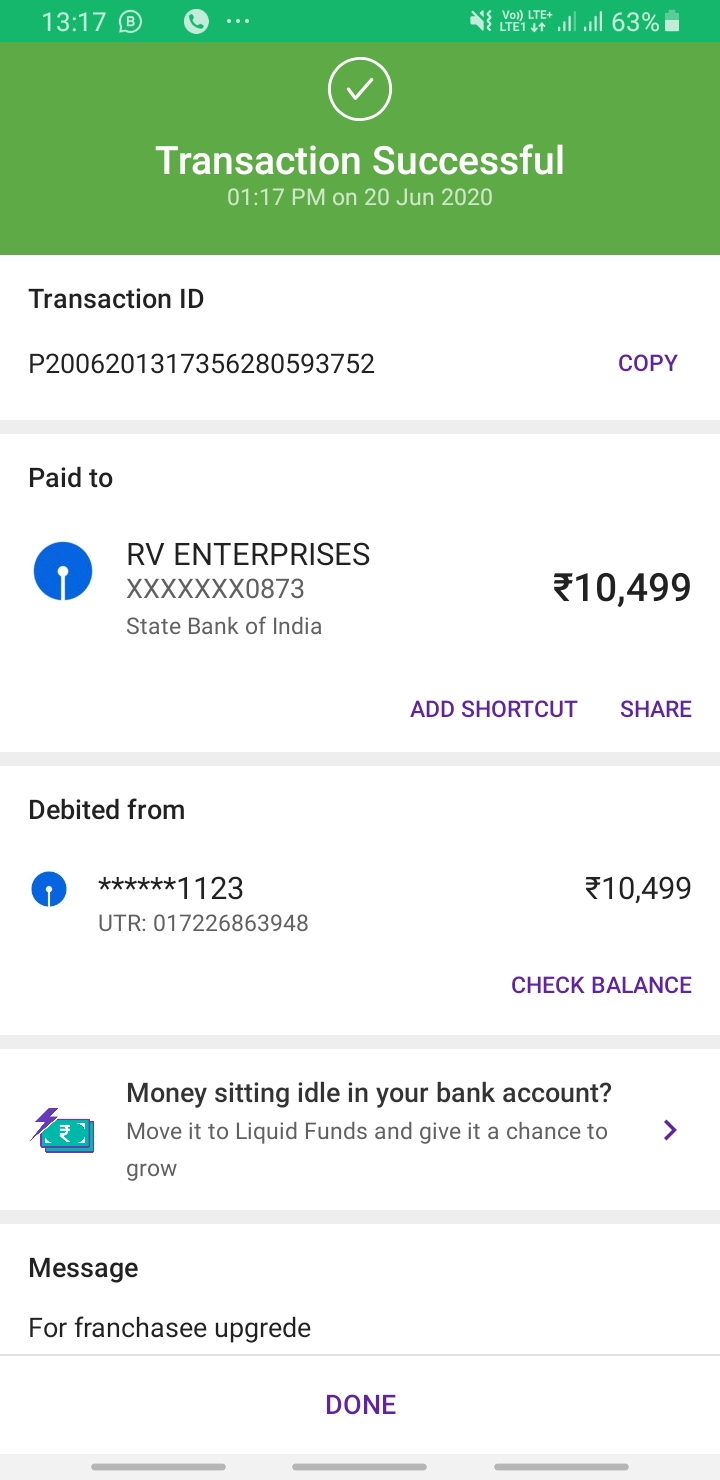The image size is (720, 1480).
Task: Select the Transaction ID number text
Action: click(201, 363)
